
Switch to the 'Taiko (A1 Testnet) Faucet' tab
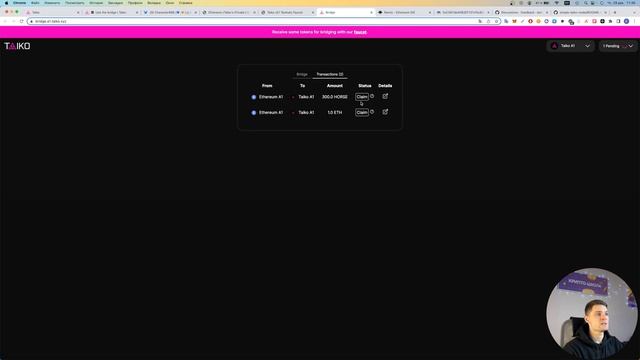click(287, 12)
